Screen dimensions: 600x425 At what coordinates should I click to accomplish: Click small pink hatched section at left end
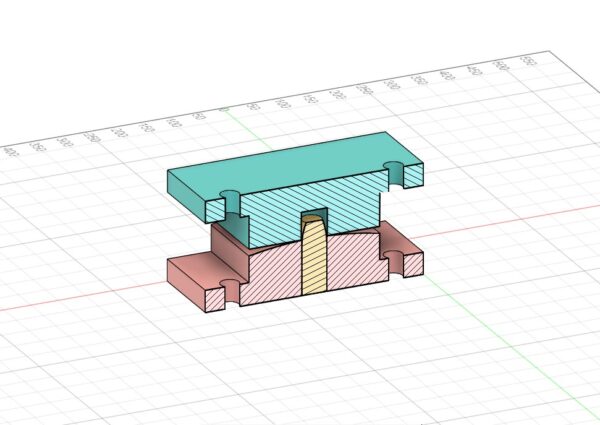pos(215,300)
